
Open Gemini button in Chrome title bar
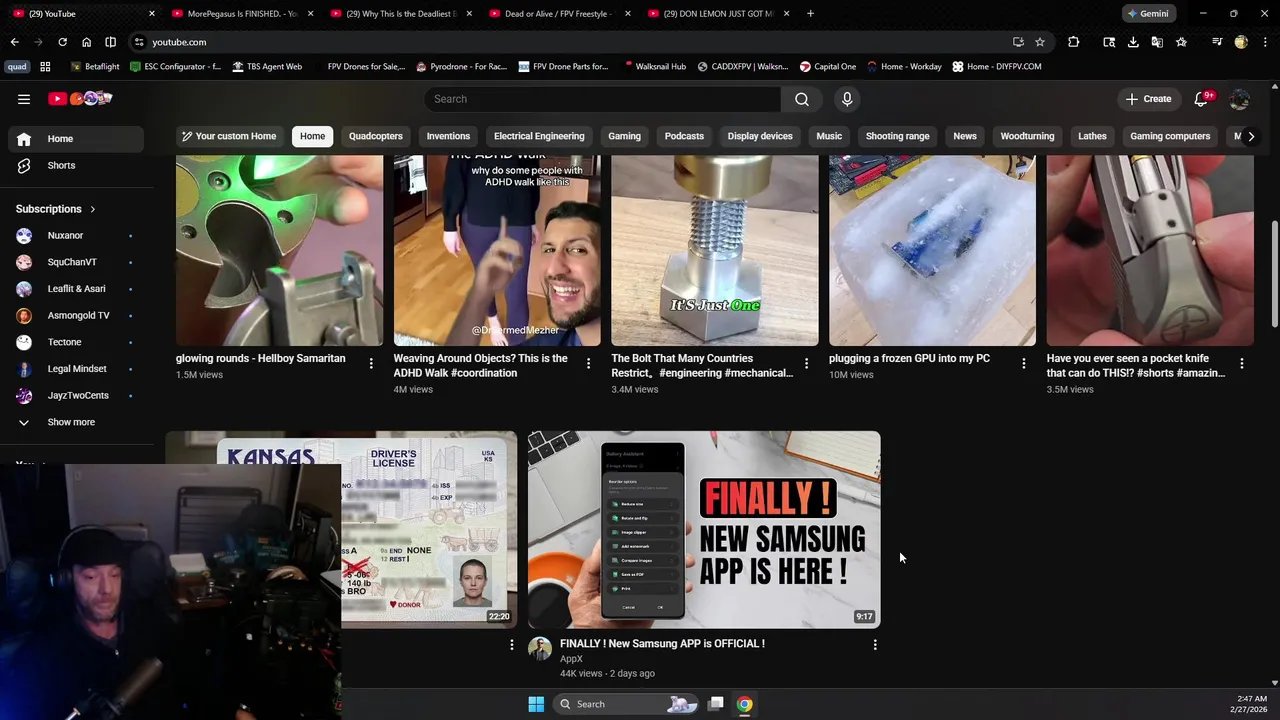point(1147,14)
